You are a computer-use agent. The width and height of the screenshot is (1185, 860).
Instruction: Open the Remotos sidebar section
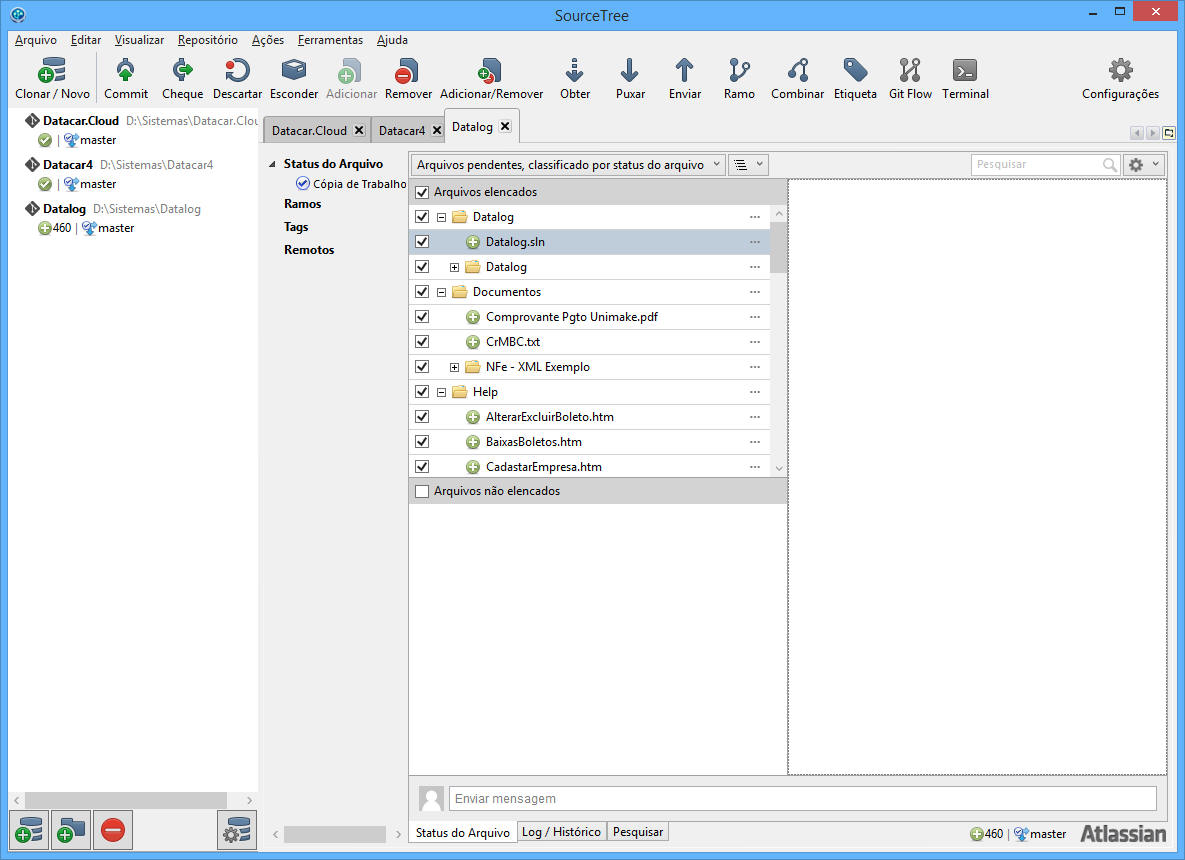click(309, 249)
